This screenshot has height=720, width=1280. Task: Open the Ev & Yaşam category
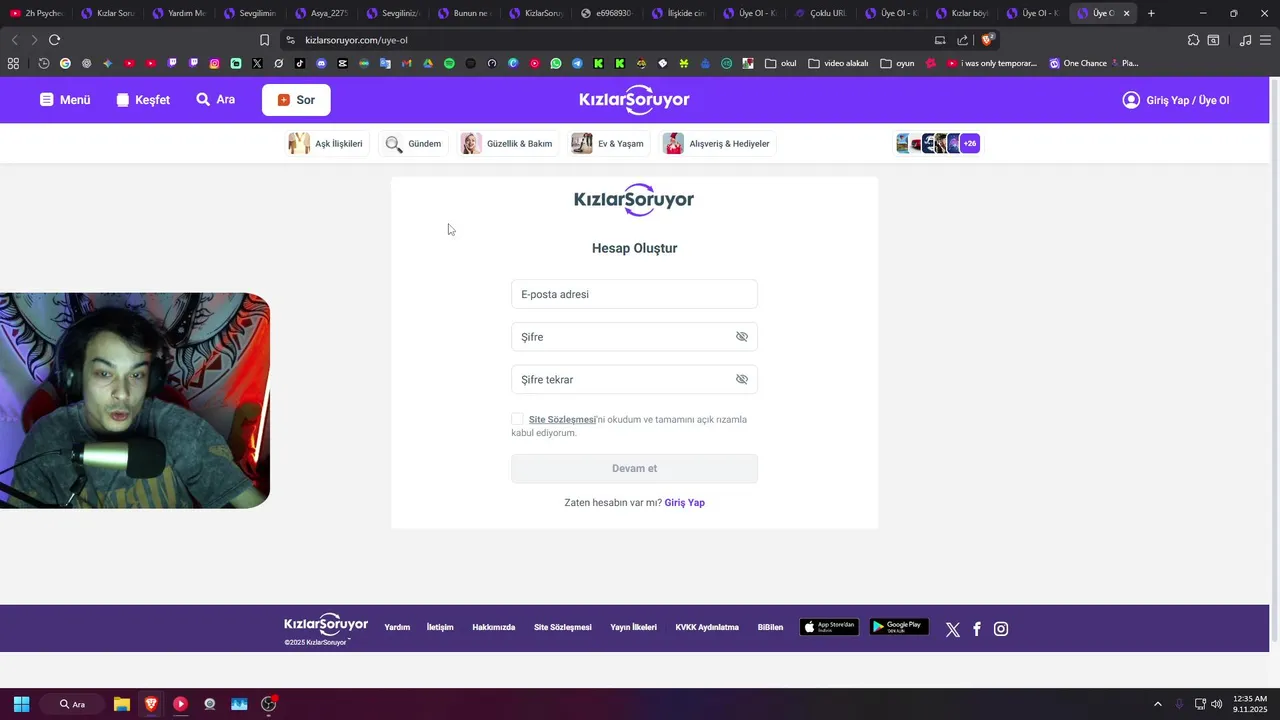coord(608,144)
